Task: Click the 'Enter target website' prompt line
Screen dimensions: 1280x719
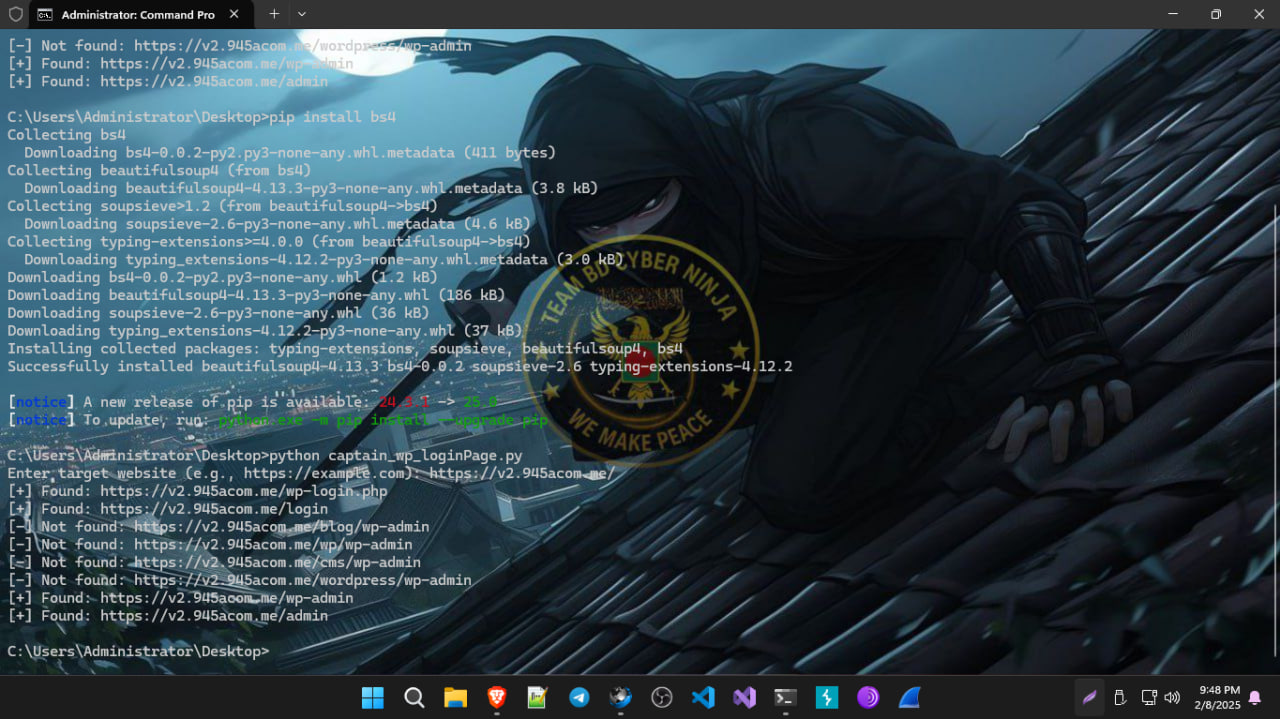Action: click(311, 473)
